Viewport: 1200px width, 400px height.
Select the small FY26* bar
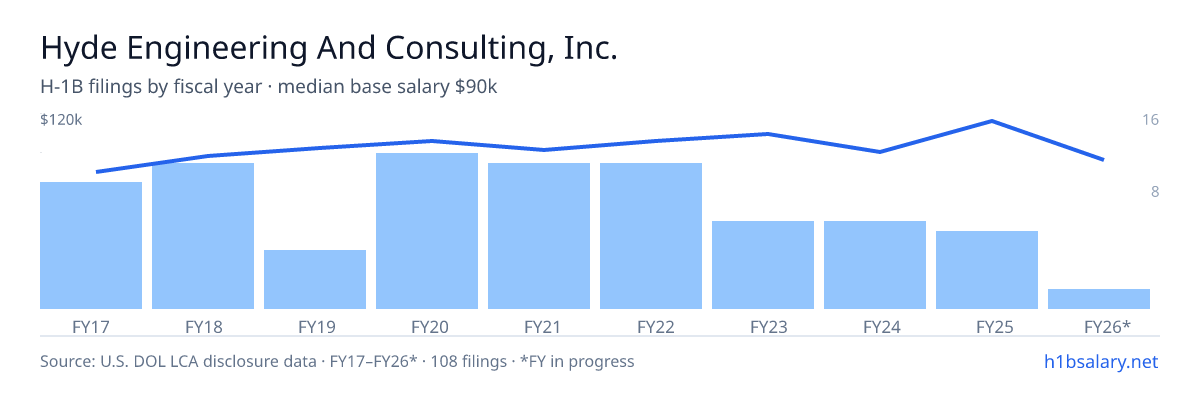pos(1099,299)
